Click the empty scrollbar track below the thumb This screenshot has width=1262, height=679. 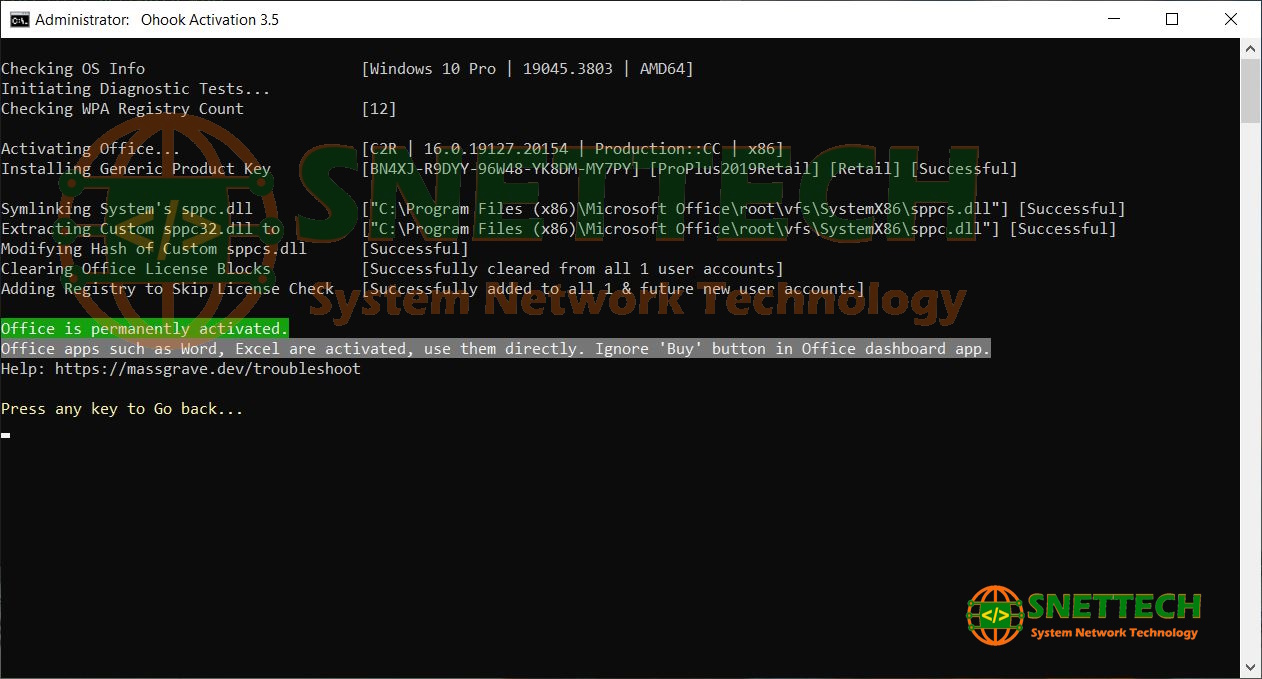(1250, 400)
